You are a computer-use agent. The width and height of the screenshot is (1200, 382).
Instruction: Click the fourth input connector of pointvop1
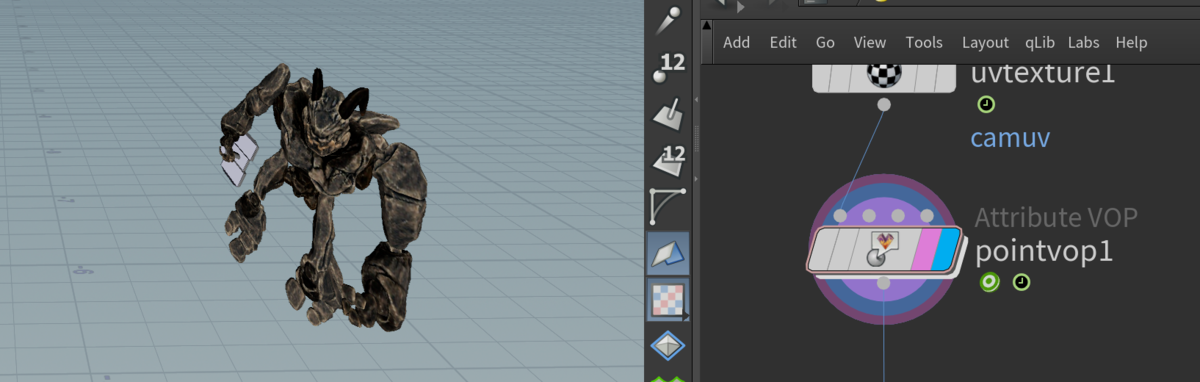[x=927, y=216]
